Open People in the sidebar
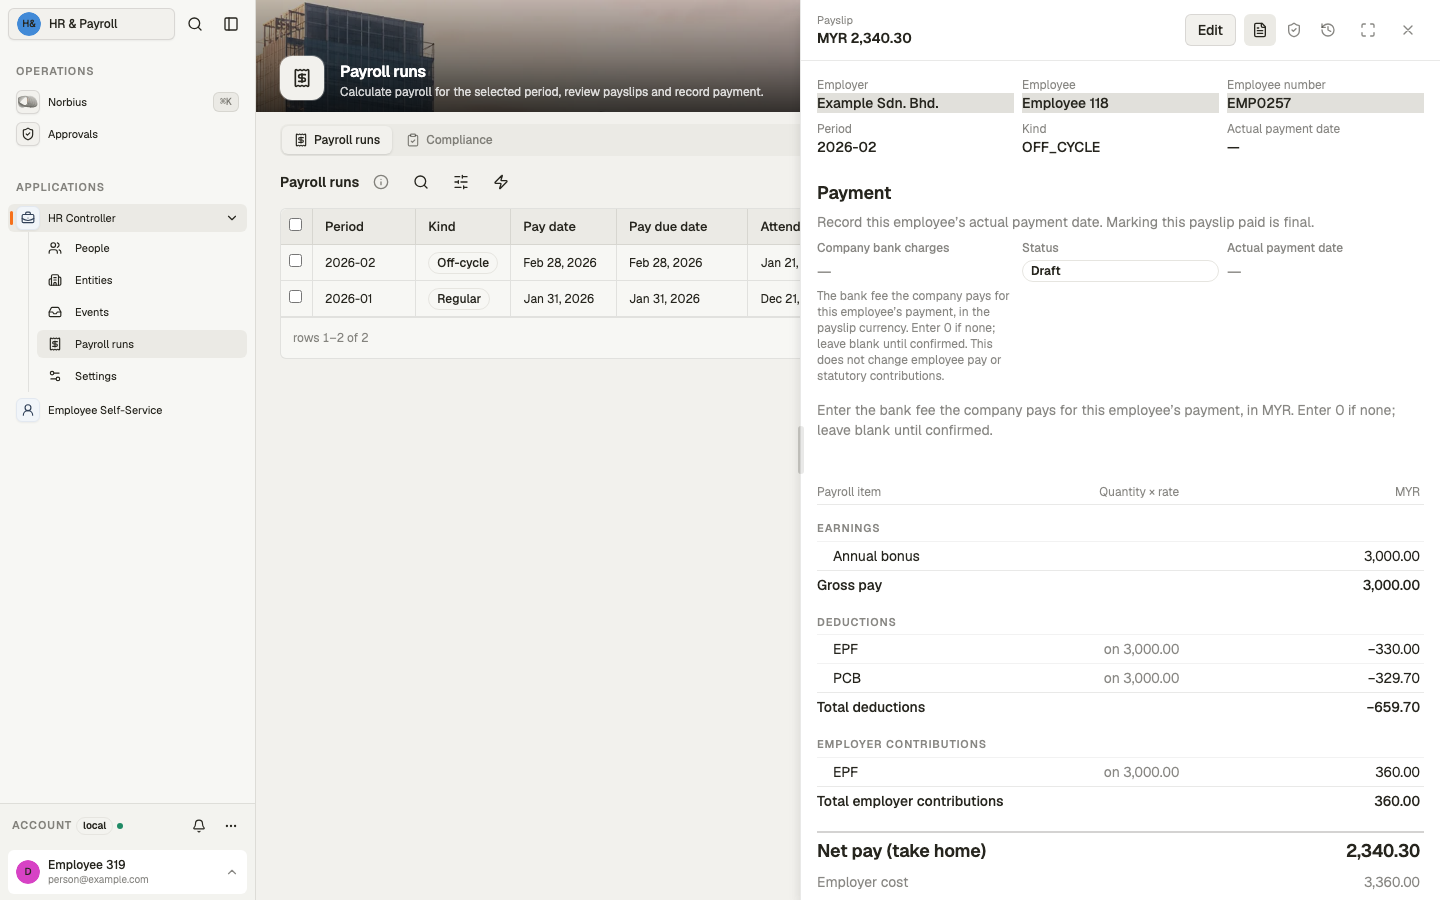 click(x=142, y=248)
